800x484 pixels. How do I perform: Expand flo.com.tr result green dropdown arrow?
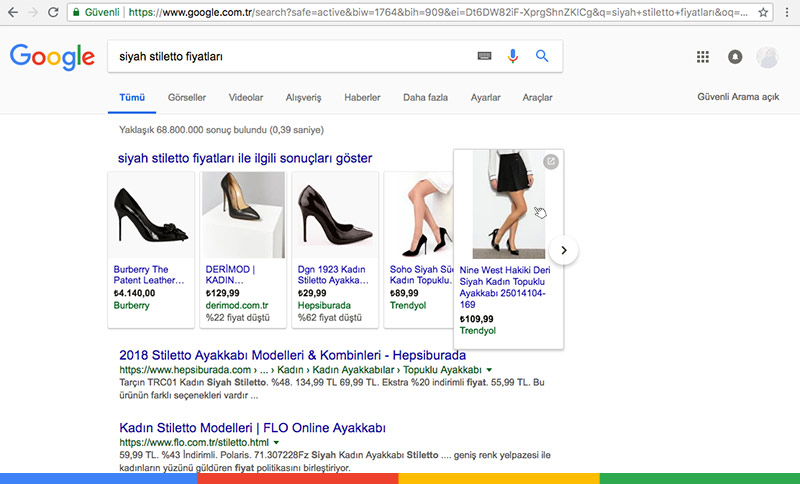tap(277, 442)
